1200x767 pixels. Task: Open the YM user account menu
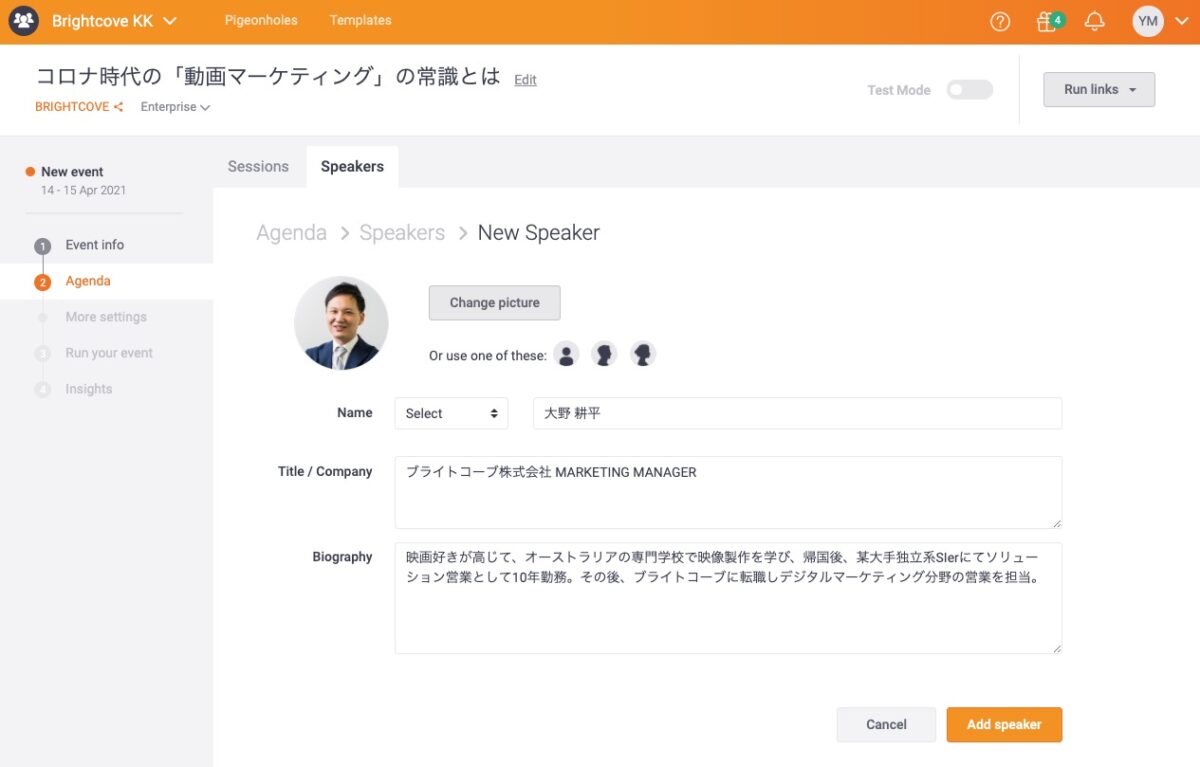point(1159,21)
